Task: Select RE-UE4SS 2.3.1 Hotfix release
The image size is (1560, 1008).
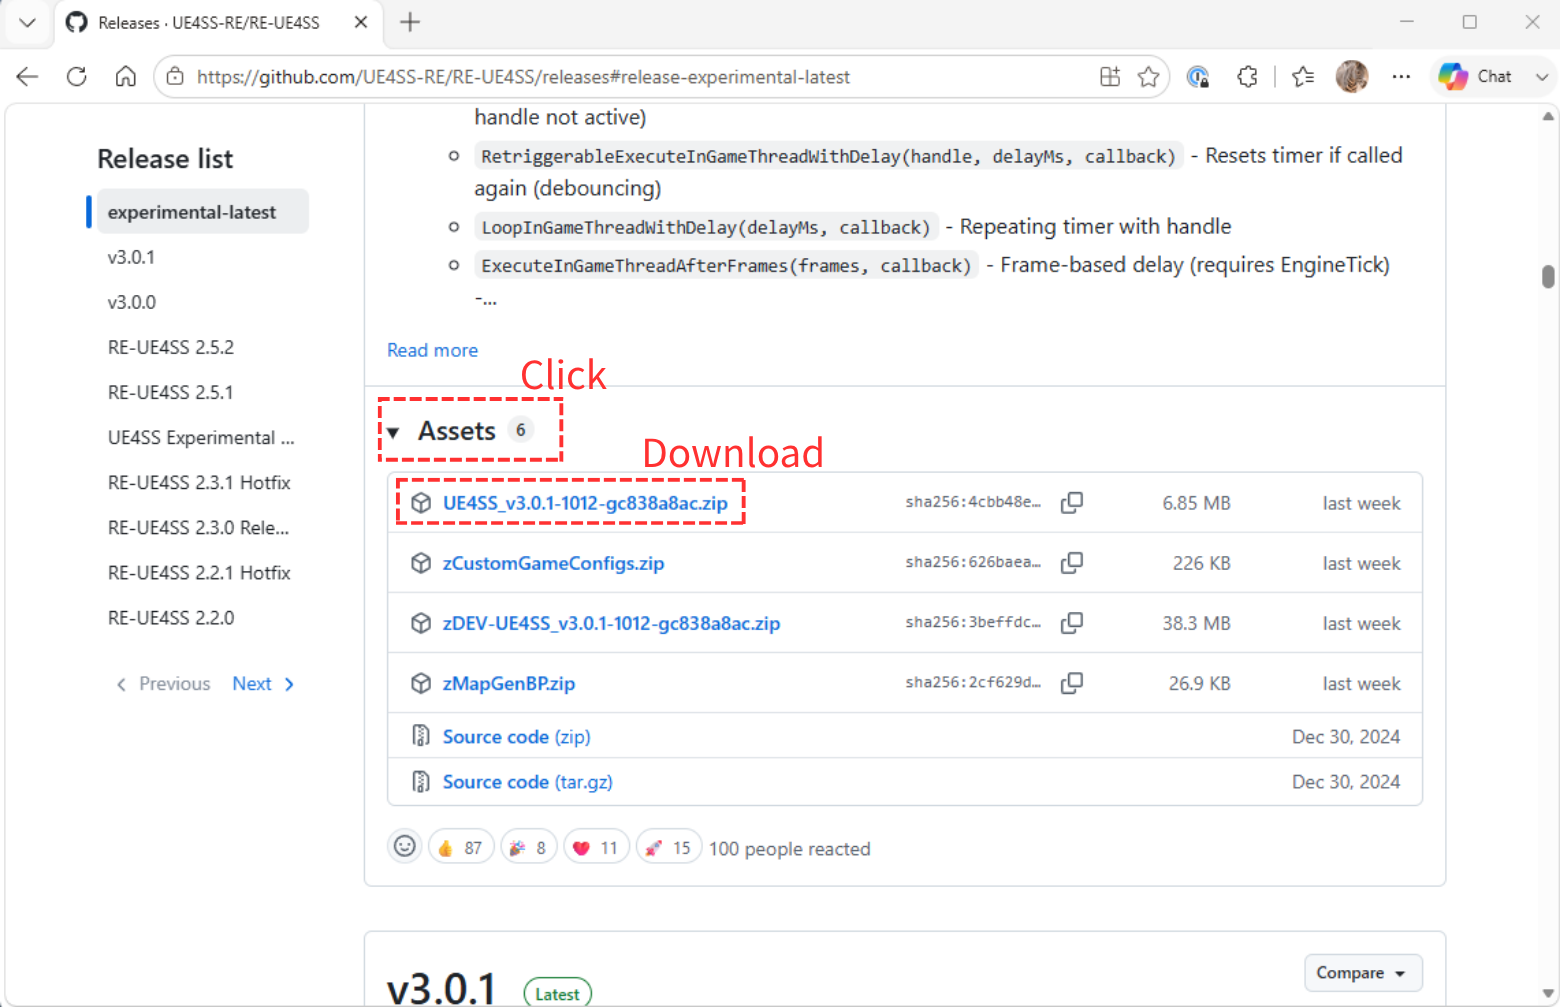Action: 199,483
